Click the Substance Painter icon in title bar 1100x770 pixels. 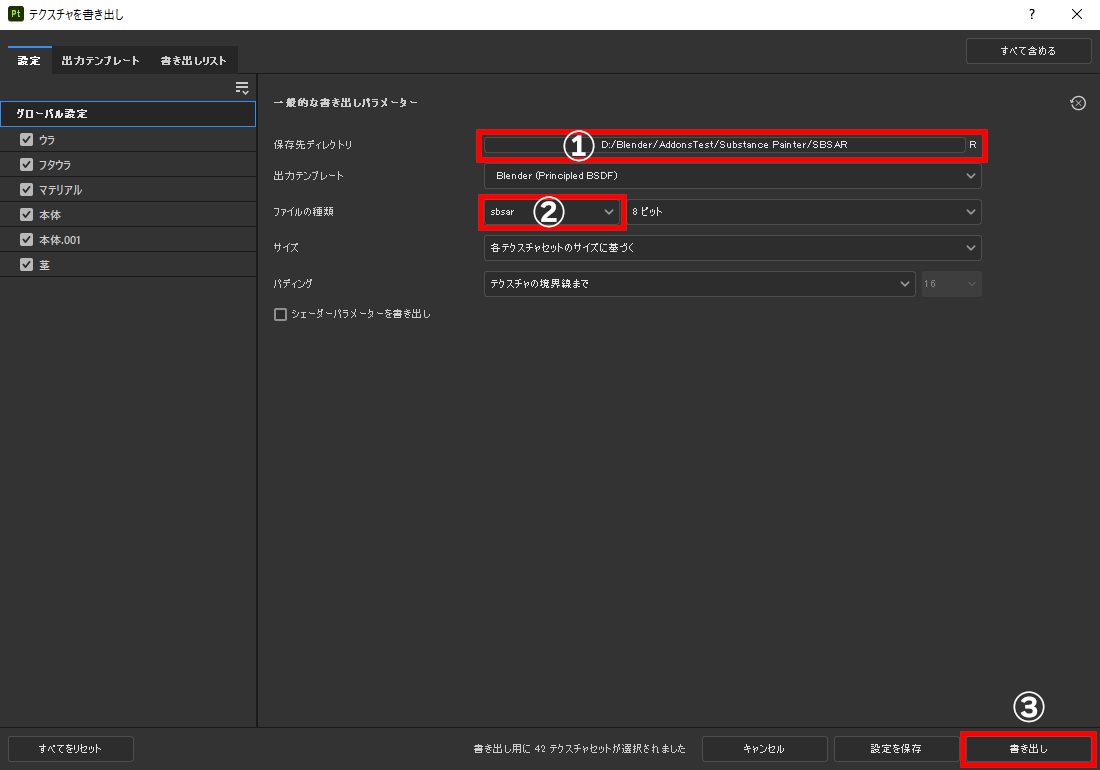[x=14, y=14]
